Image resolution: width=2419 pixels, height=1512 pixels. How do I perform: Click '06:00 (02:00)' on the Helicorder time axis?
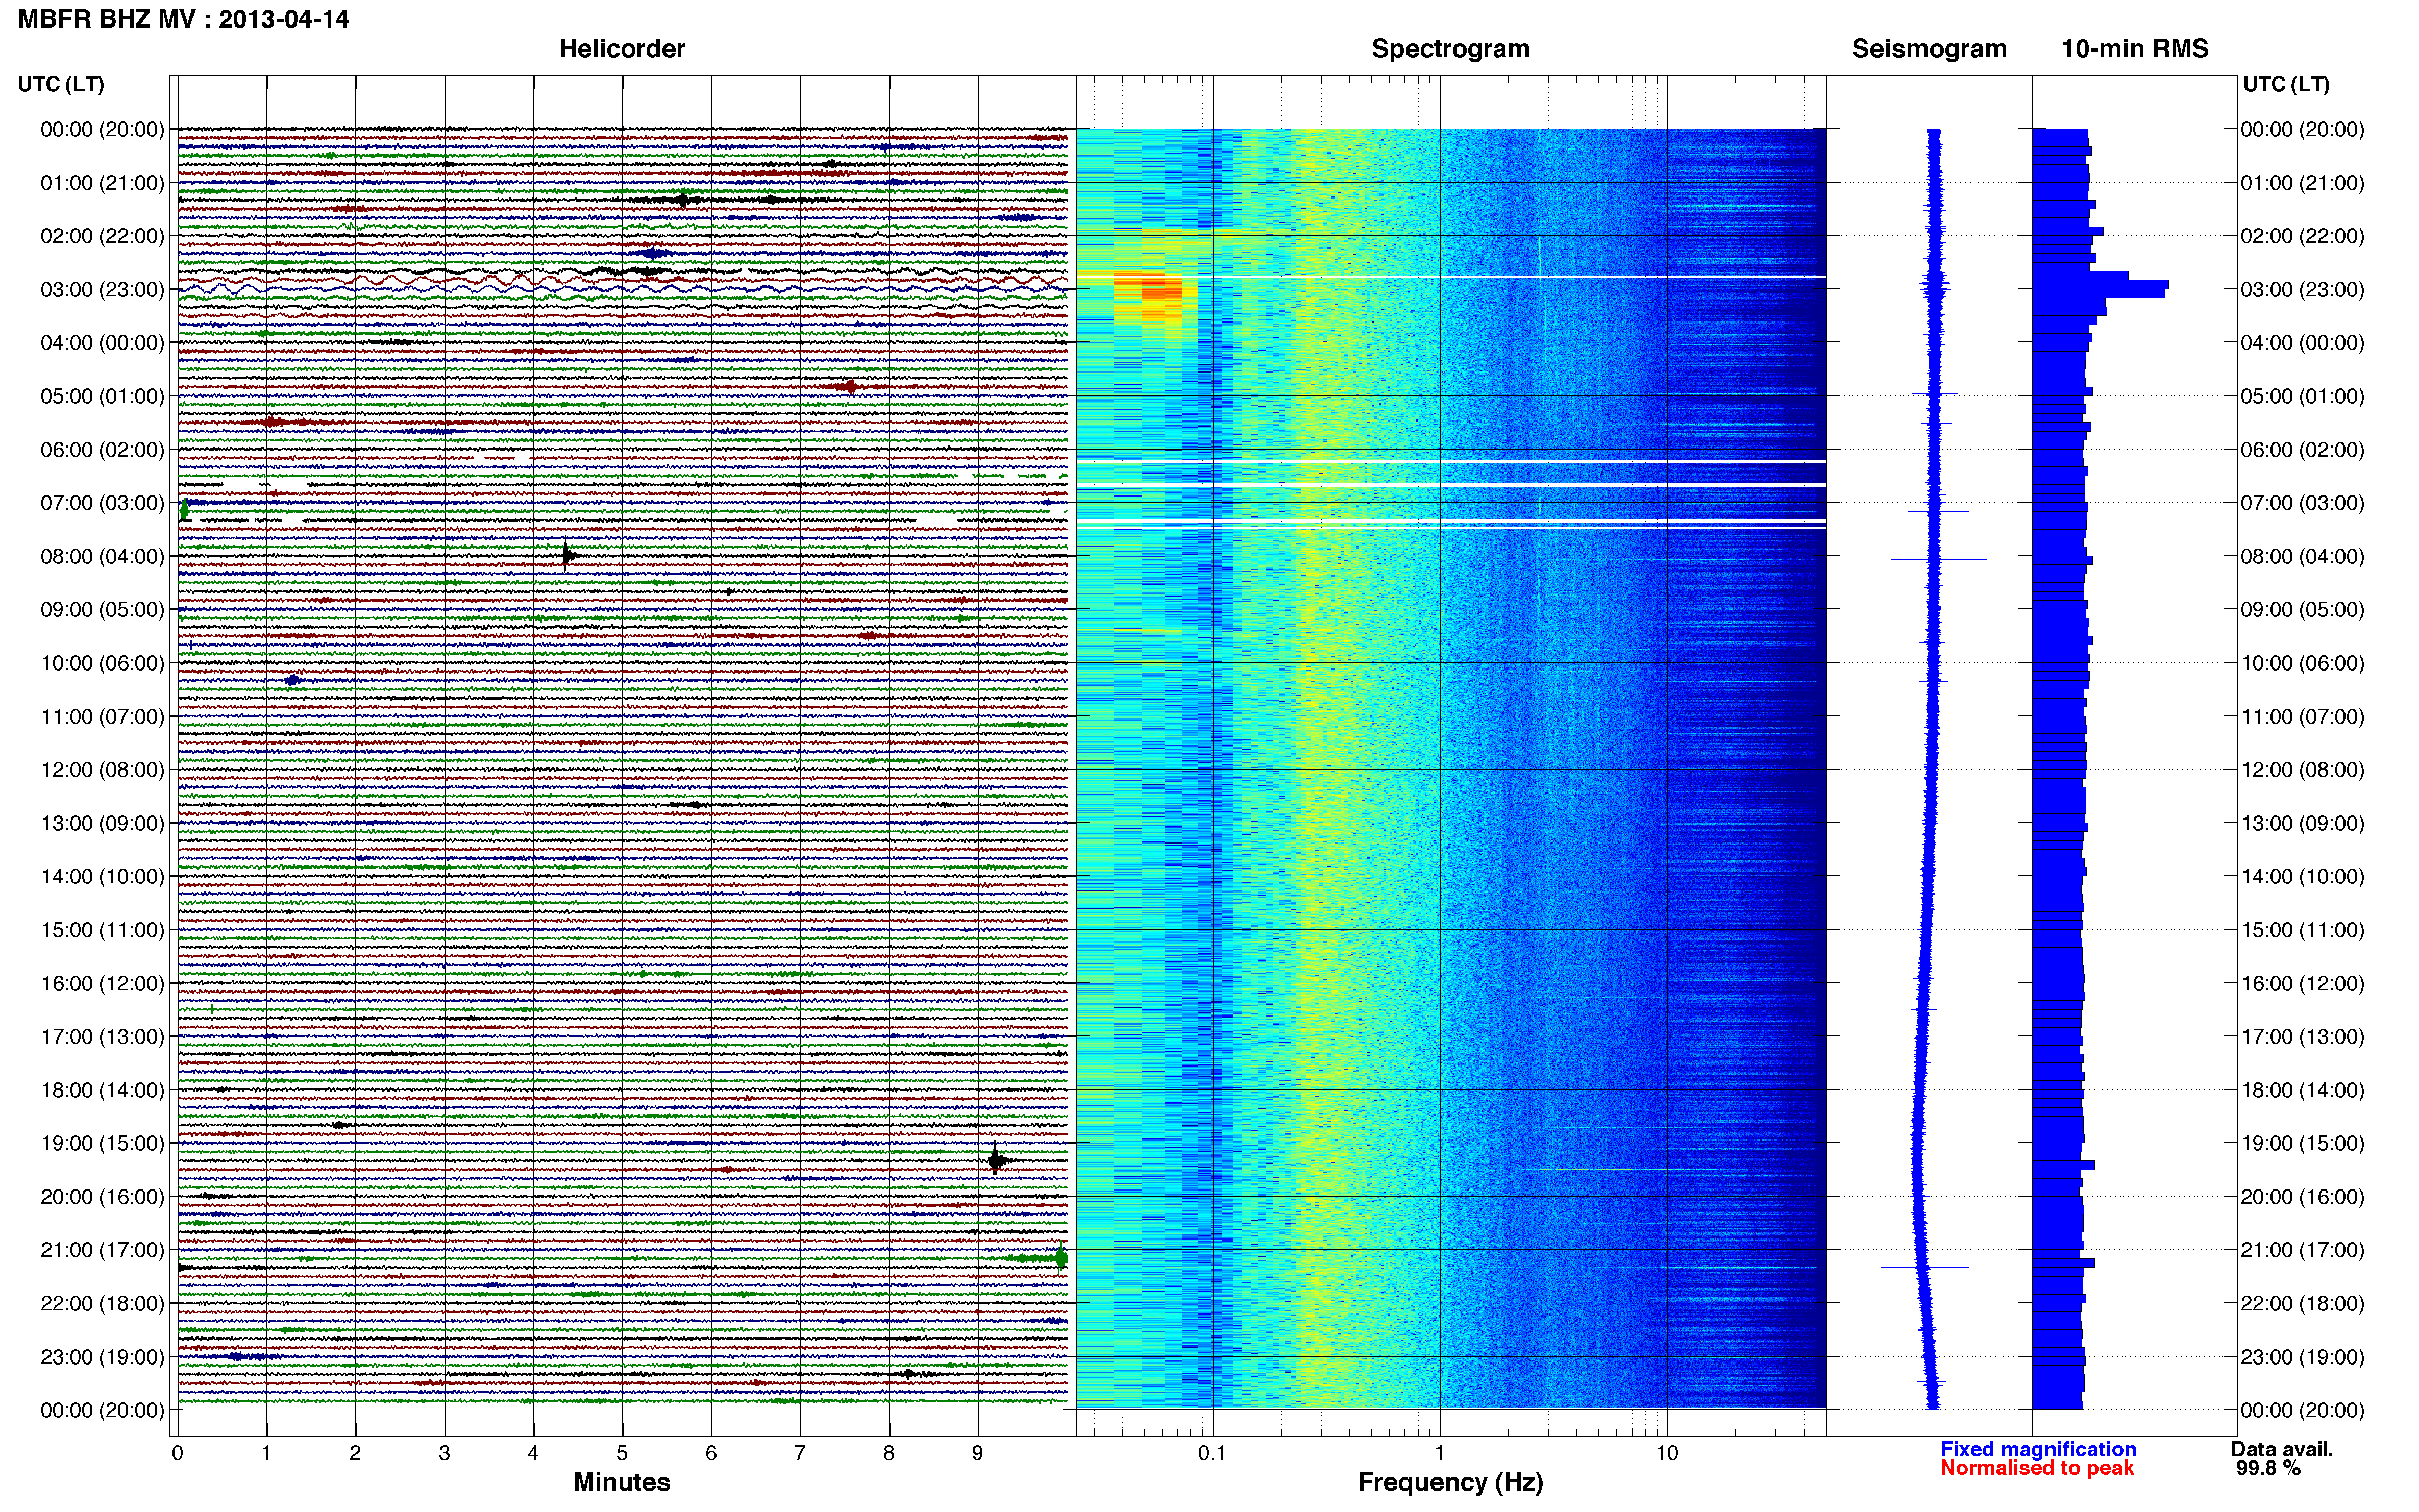click(102, 450)
